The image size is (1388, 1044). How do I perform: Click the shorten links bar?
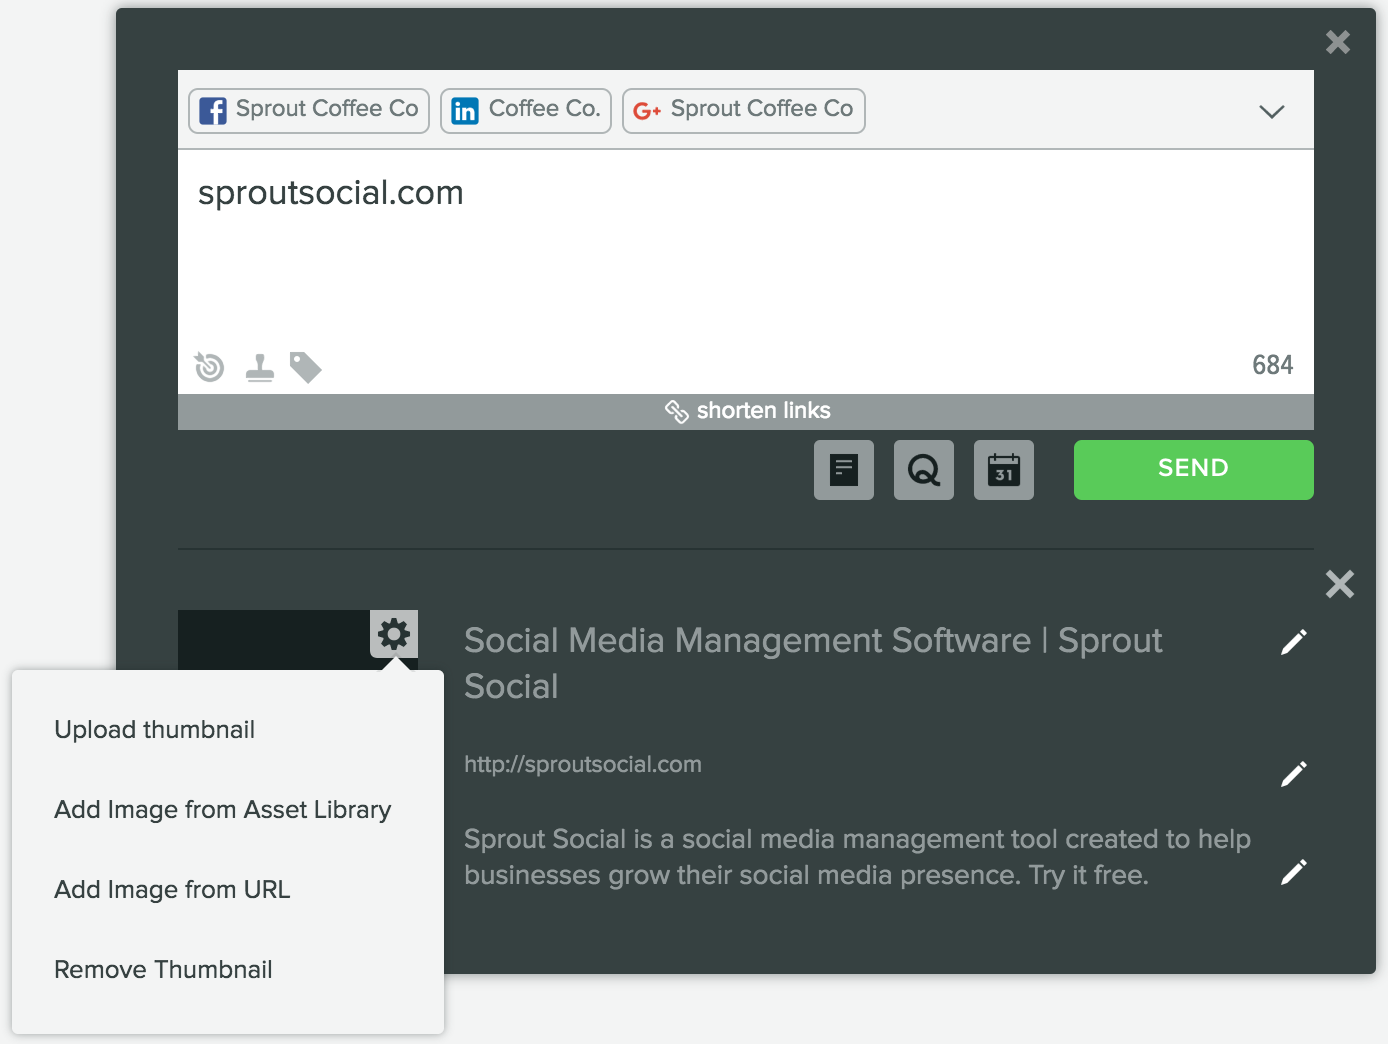(x=746, y=411)
